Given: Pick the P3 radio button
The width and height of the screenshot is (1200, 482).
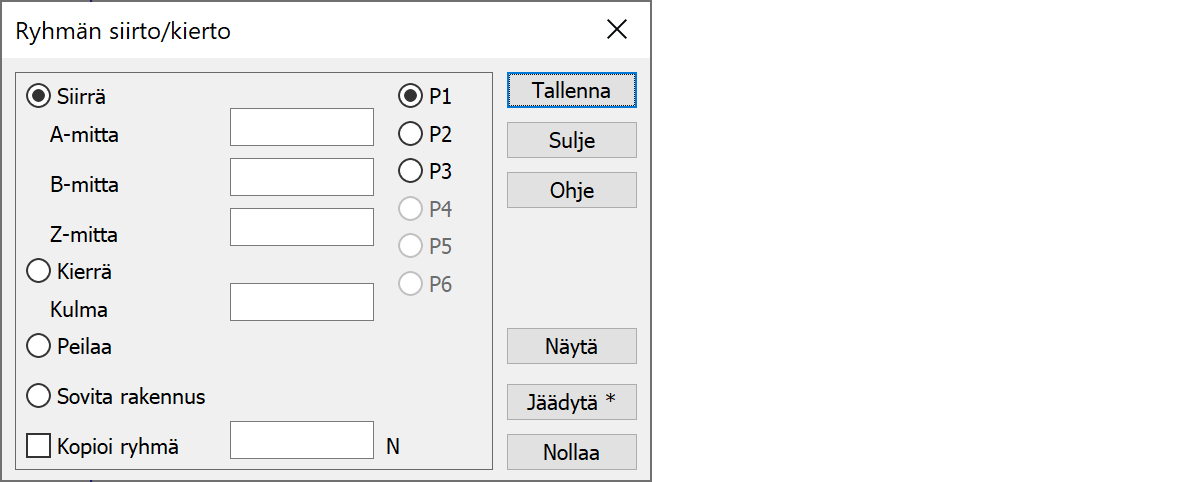Looking at the screenshot, I should pos(410,171).
